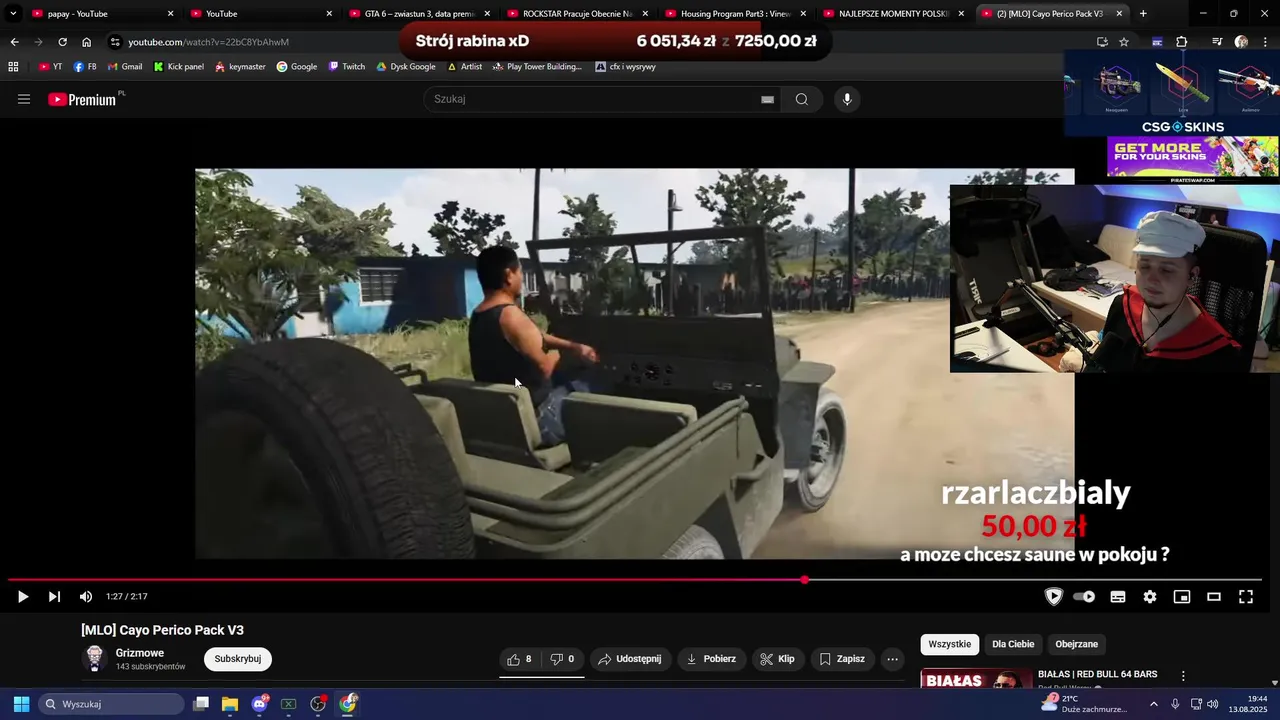The height and width of the screenshot is (720, 1280).
Task: Open the BIAŁAS RED BULL 64 BARS thumbnail
Action: coord(976,679)
